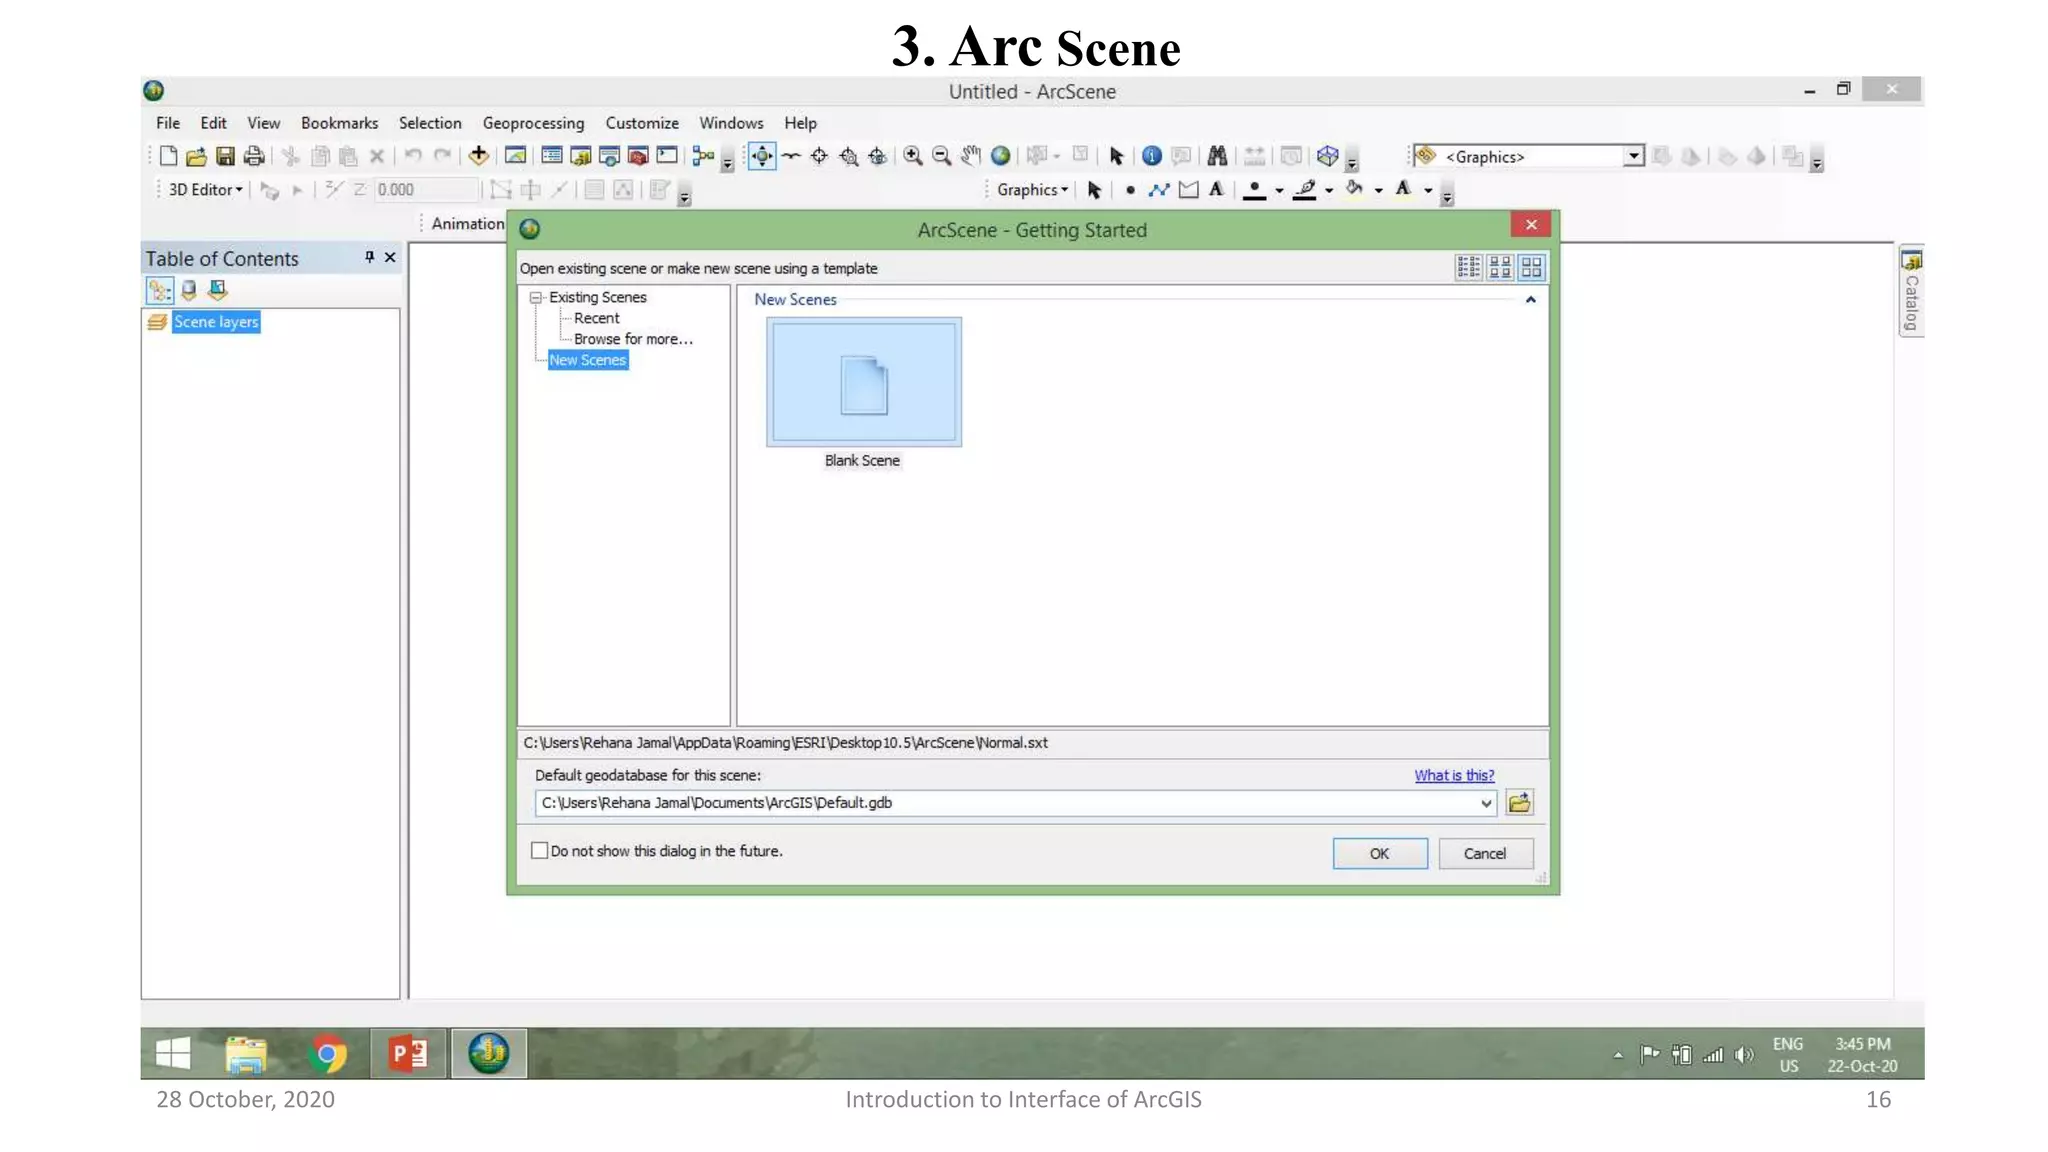Click the marker color swatch
This screenshot has height=1152, width=2048.
[x=1254, y=190]
